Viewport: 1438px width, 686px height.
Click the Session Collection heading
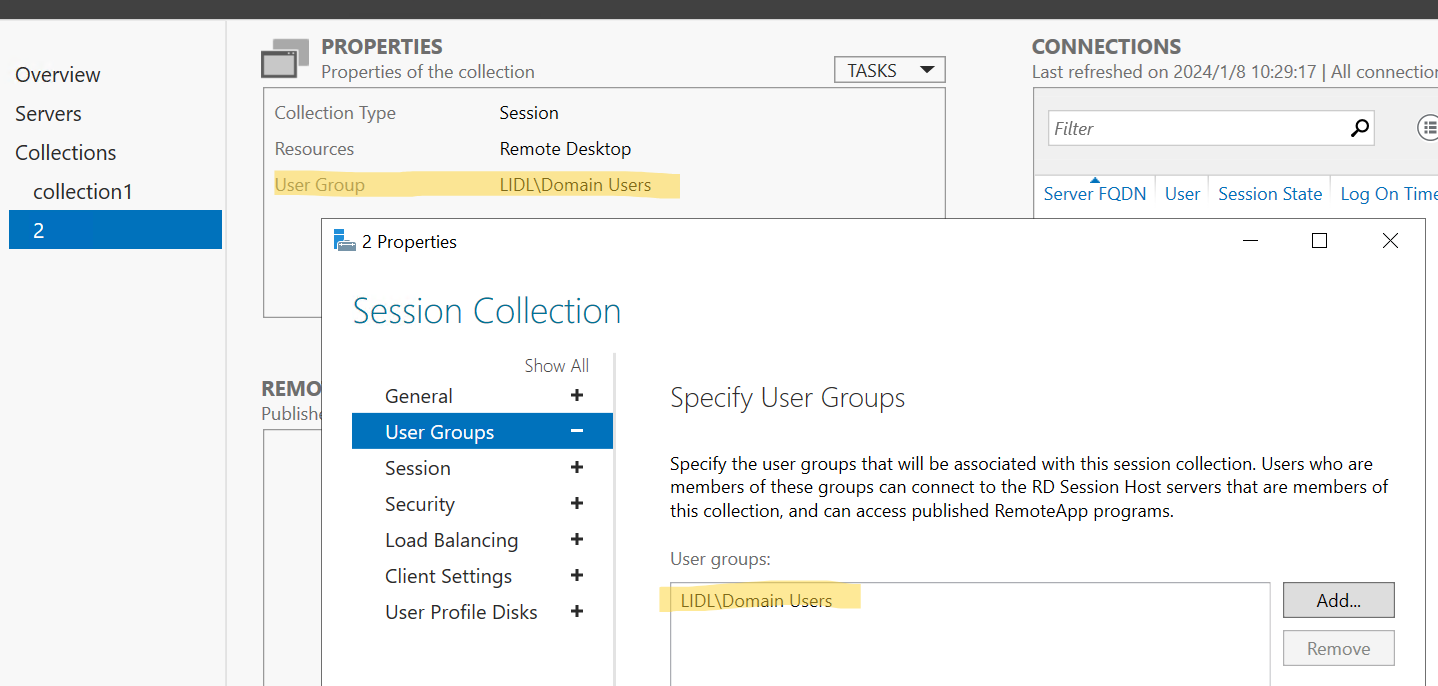click(x=487, y=311)
